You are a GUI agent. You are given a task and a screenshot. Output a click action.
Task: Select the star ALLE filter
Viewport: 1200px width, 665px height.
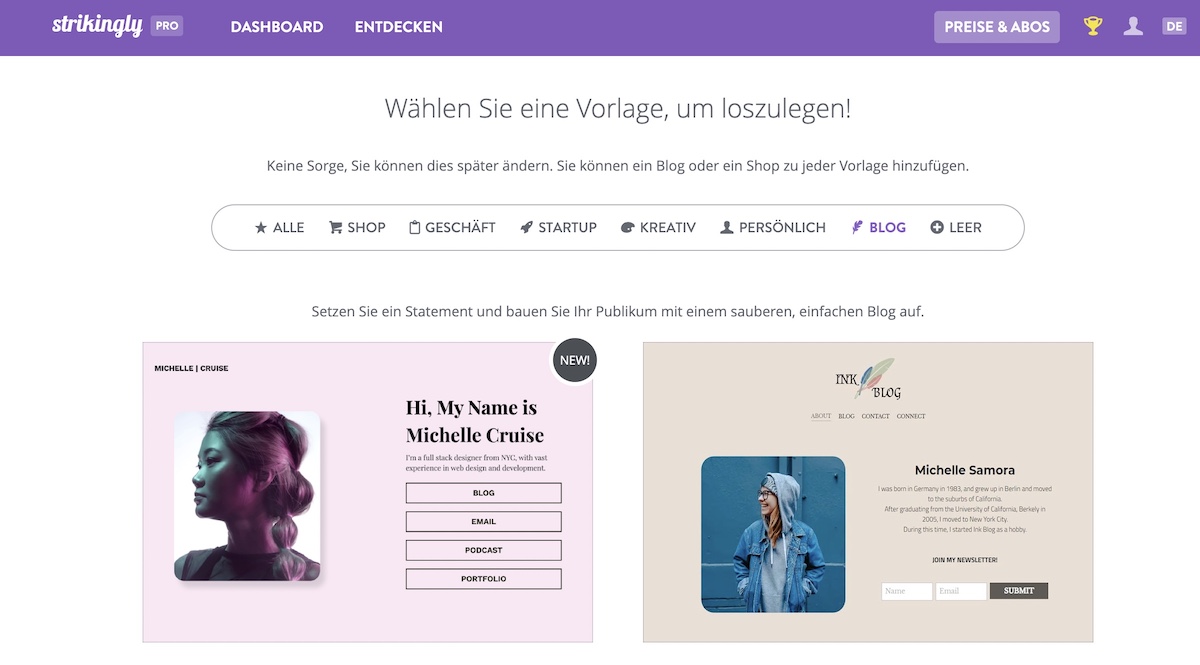click(279, 228)
